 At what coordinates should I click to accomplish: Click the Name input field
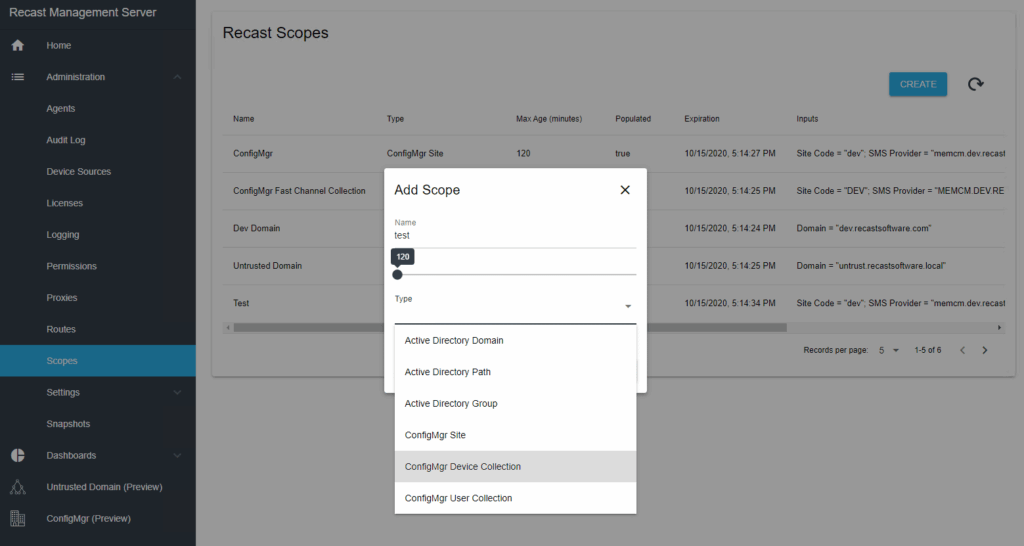[x=514, y=236]
